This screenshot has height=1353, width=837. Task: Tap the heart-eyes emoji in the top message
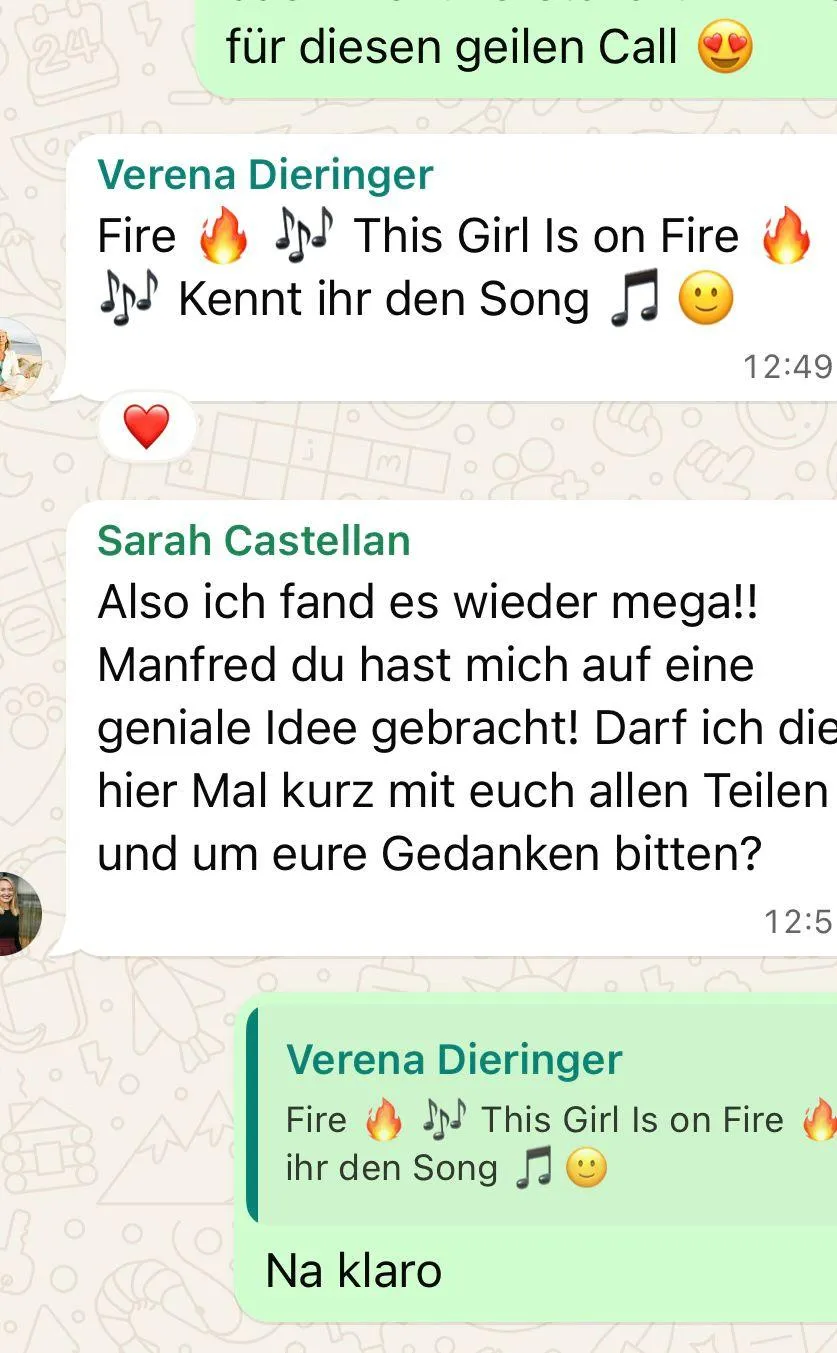tap(725, 47)
